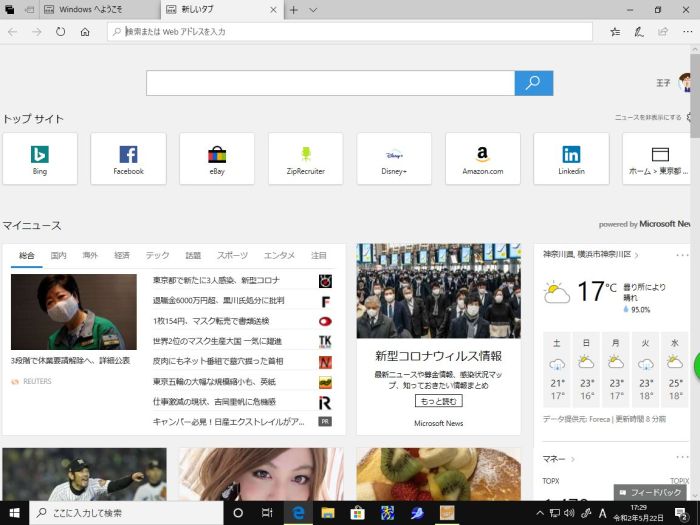This screenshot has height=525, width=700.
Task: Click the Bing web search box
Action: pyautogui.click(x=330, y=83)
